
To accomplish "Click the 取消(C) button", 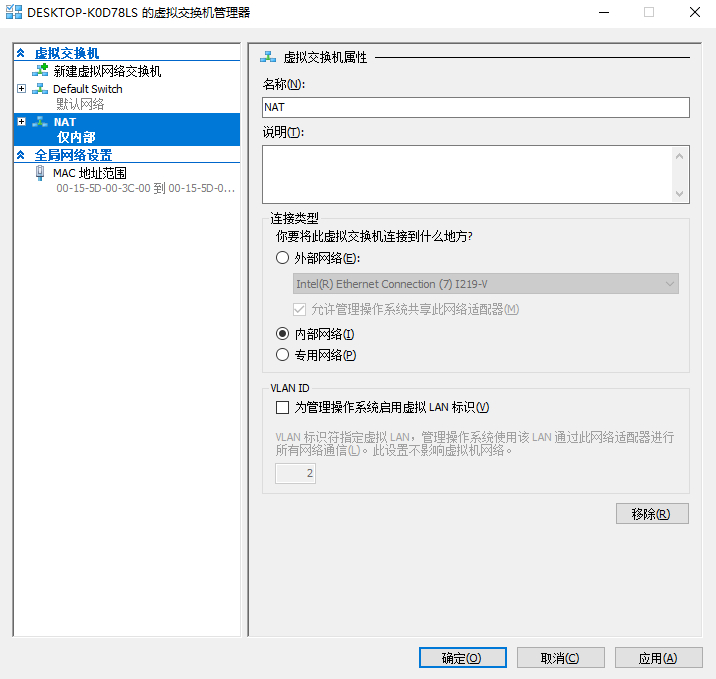I will pos(560,658).
